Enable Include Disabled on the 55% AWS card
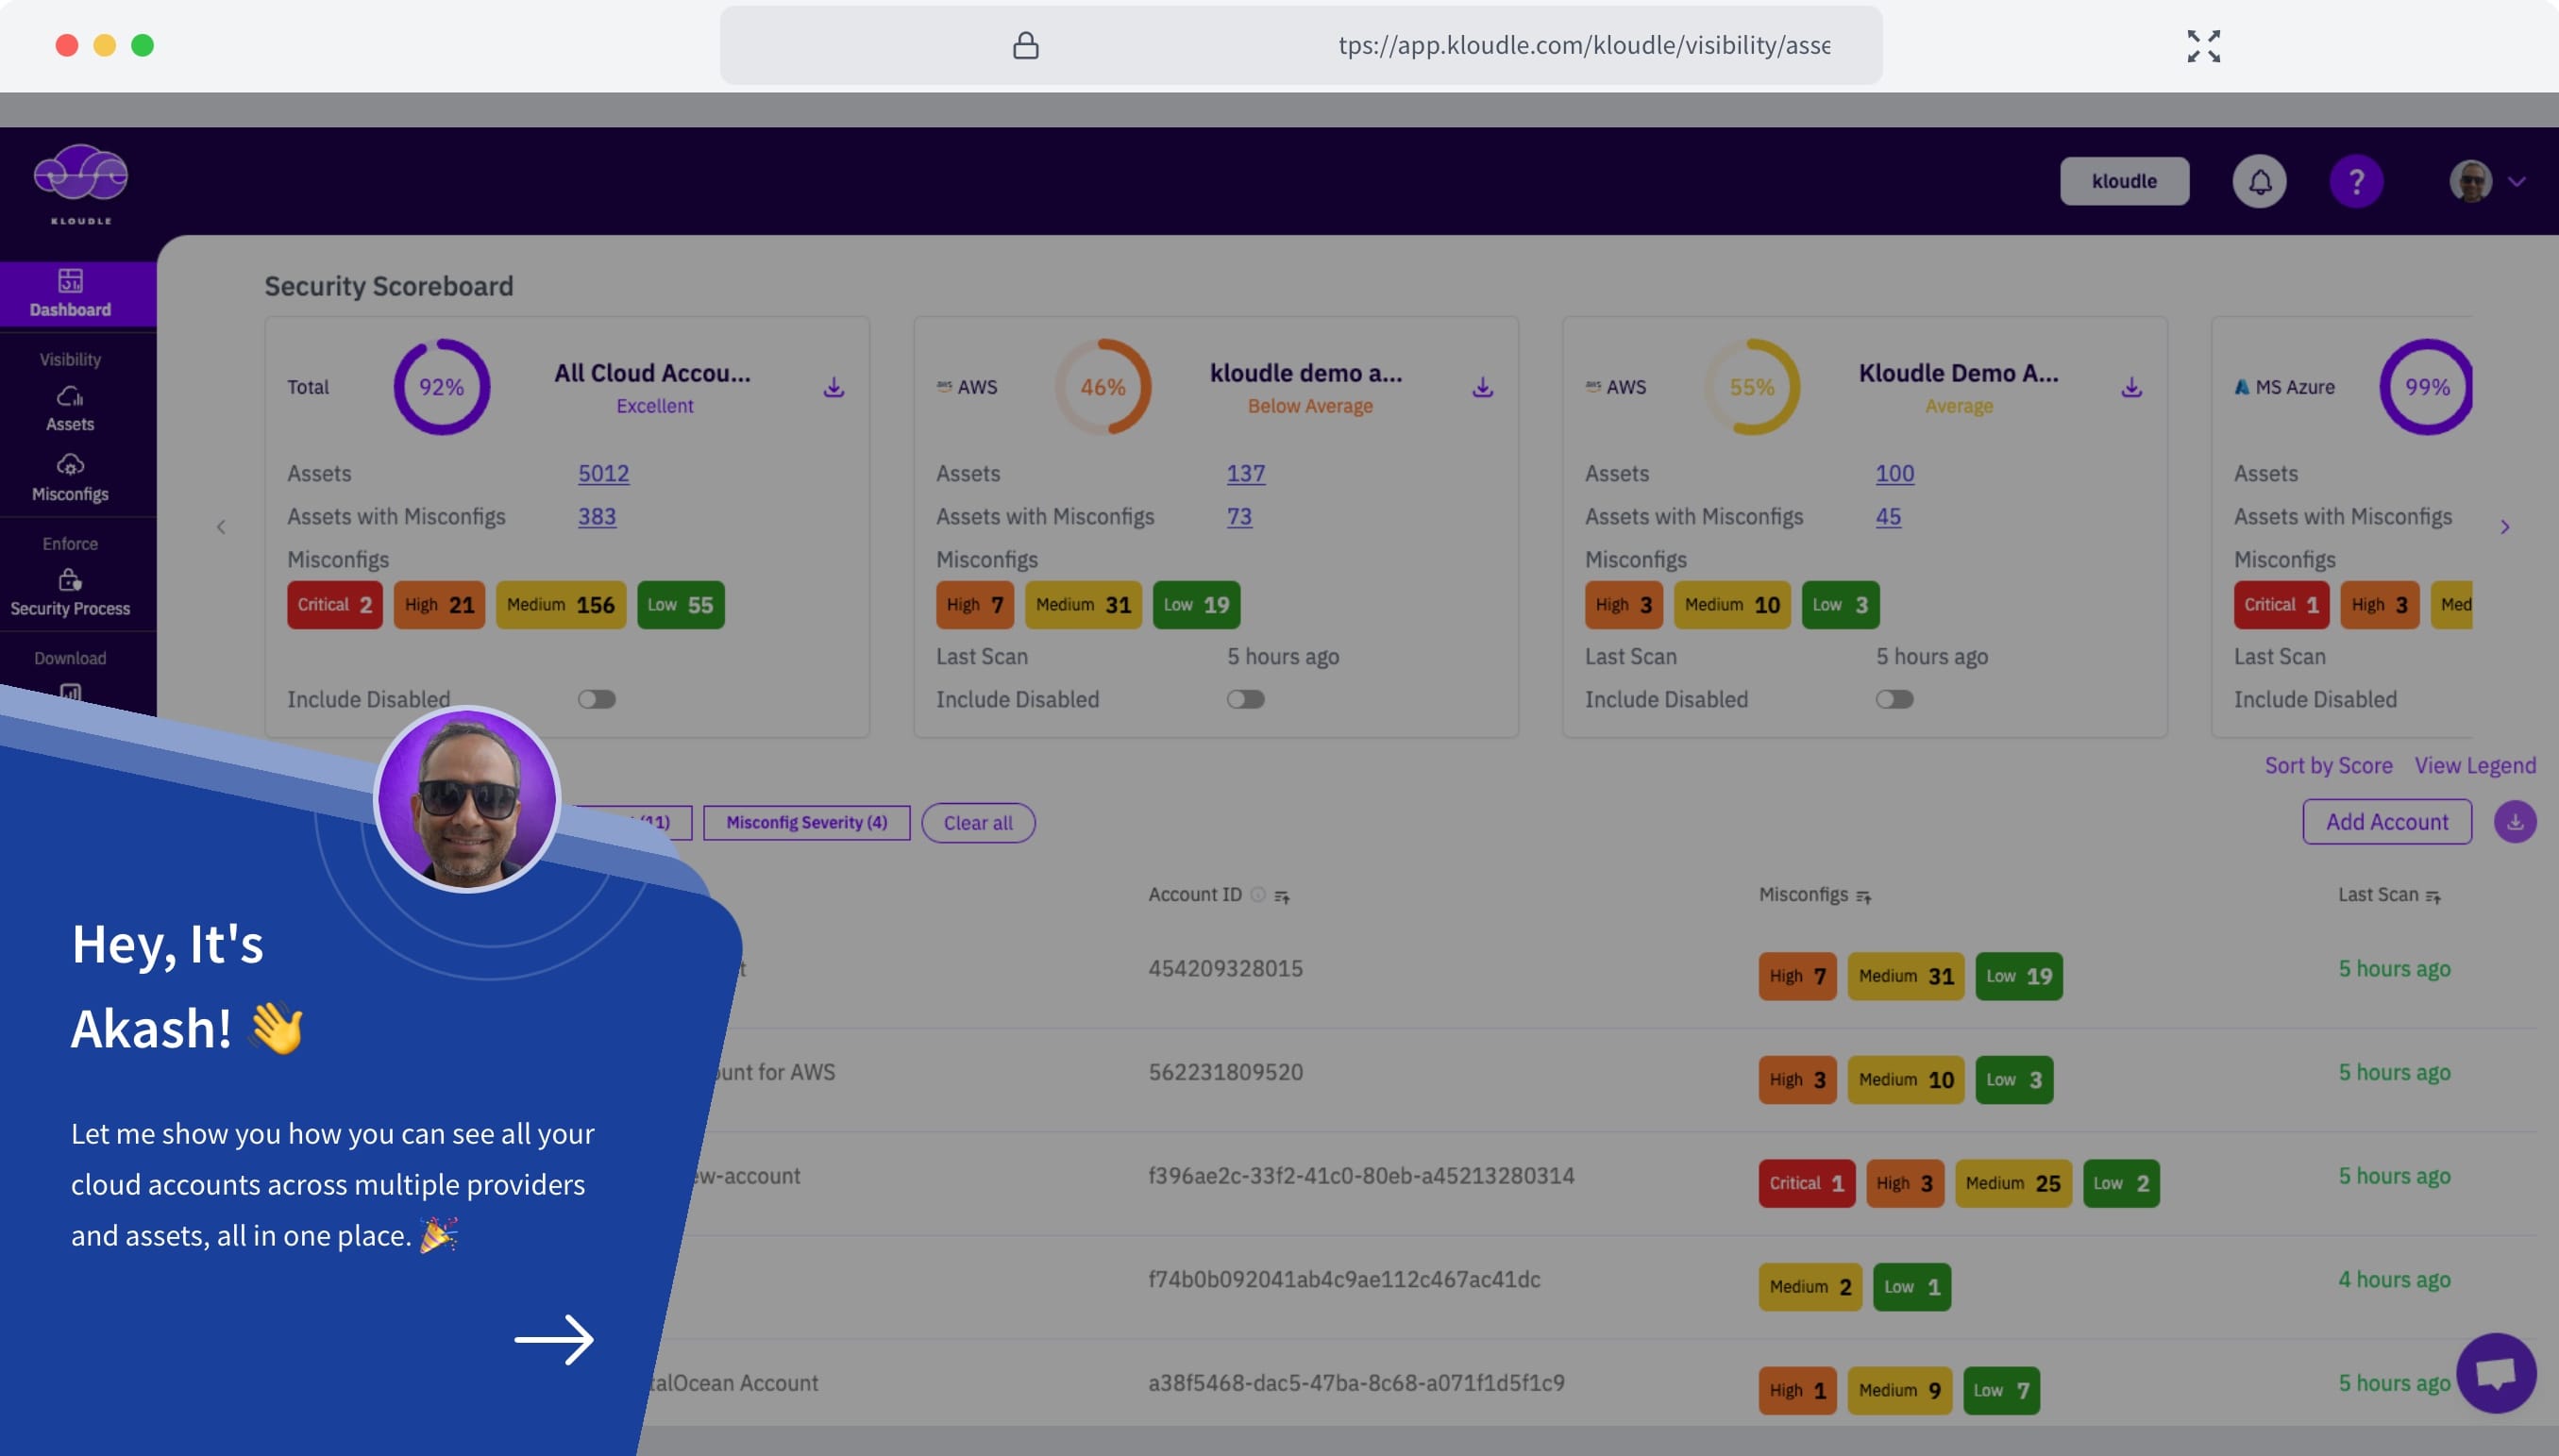This screenshot has width=2559, height=1456. pyautogui.click(x=1894, y=699)
